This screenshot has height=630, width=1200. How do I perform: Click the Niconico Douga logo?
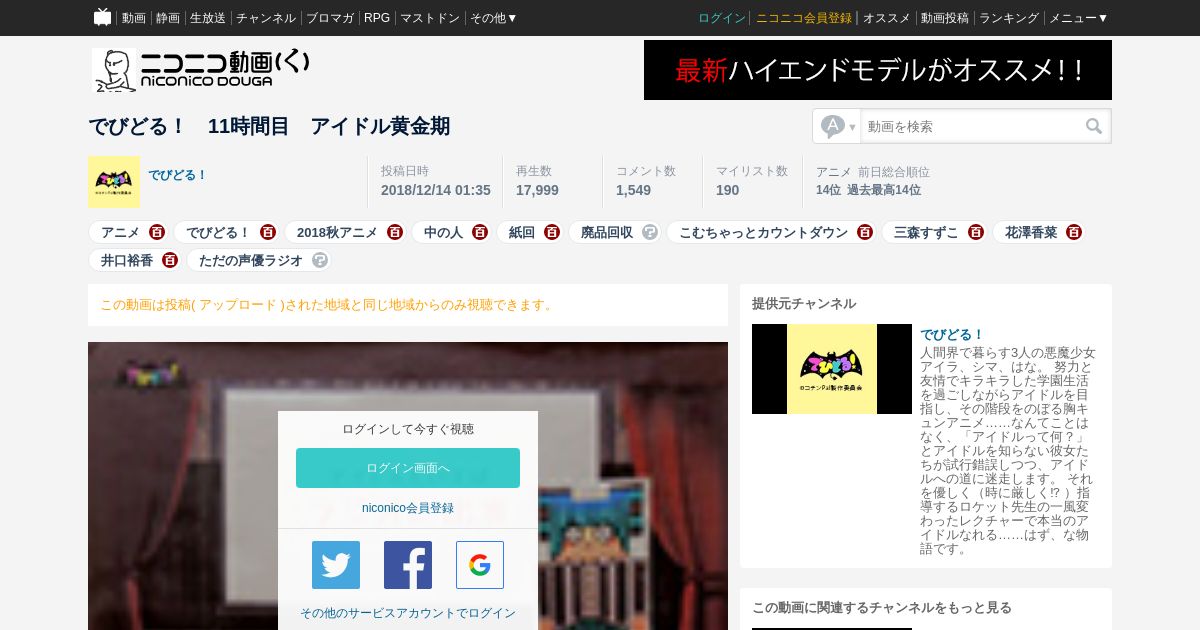point(201,70)
